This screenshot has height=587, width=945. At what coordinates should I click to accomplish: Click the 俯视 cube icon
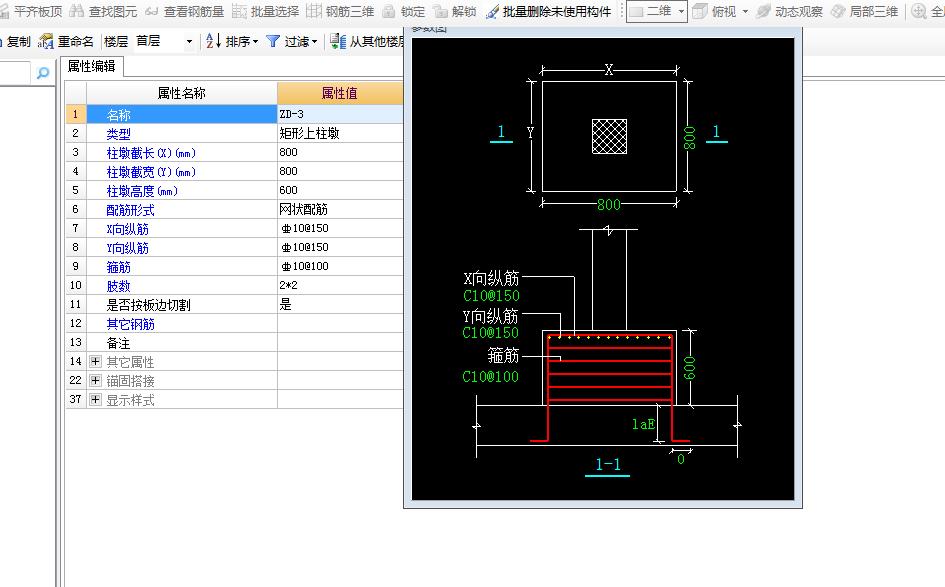tap(700, 11)
